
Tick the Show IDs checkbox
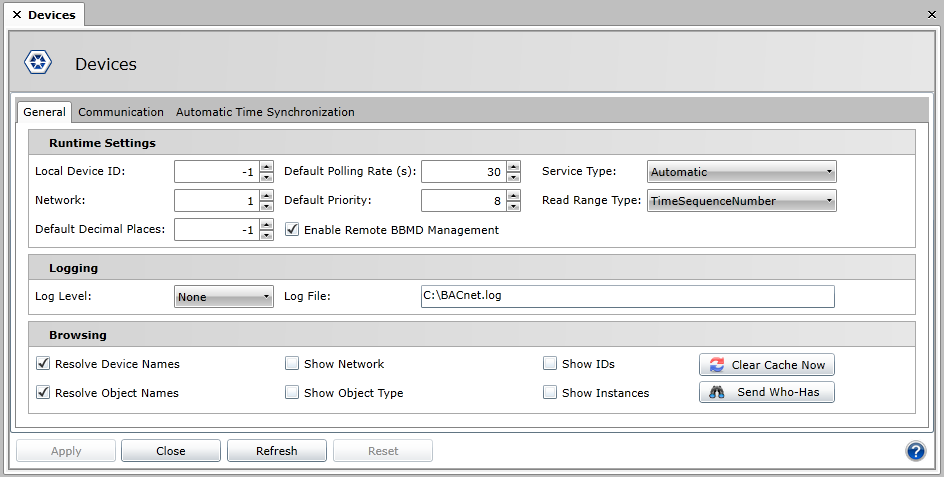pyautogui.click(x=550, y=364)
